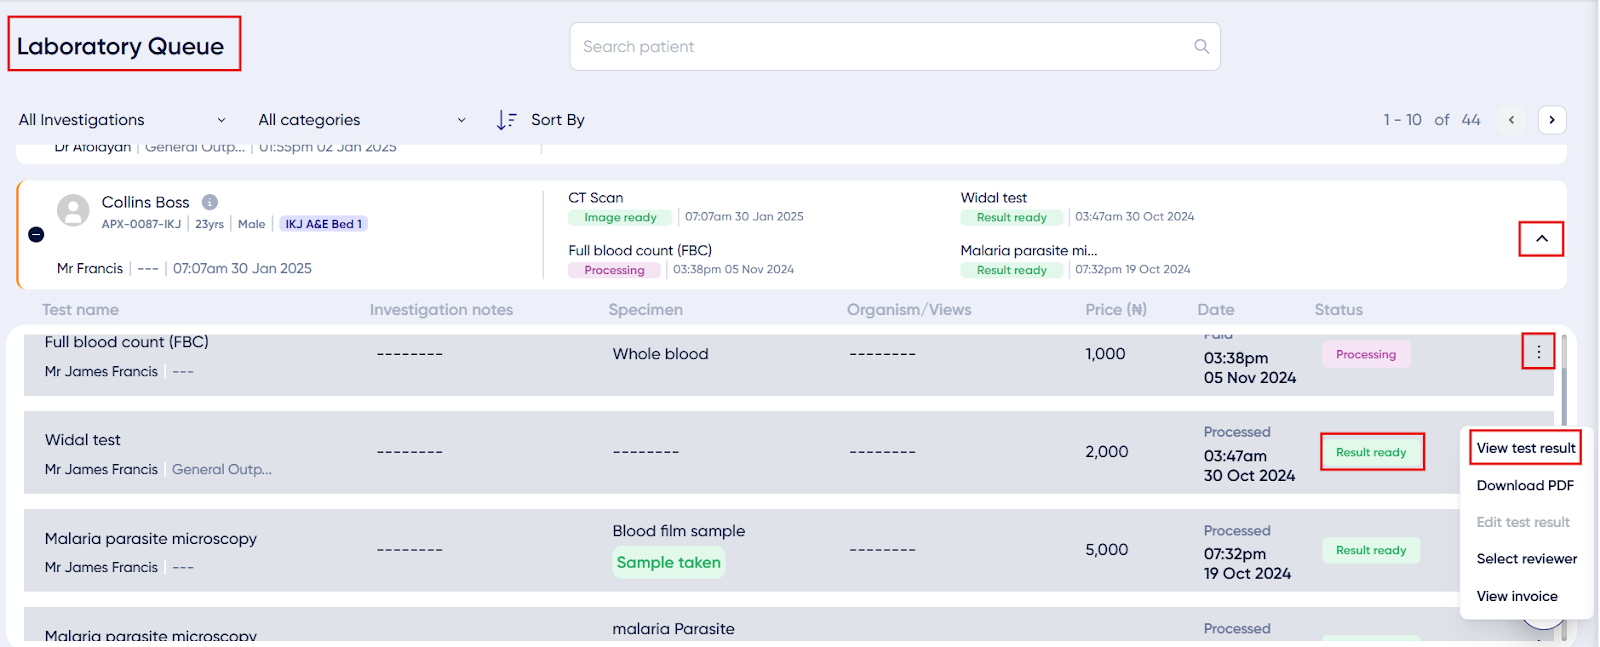
Task: Click the "1 - 10 of 44" page count
Action: point(1432,120)
